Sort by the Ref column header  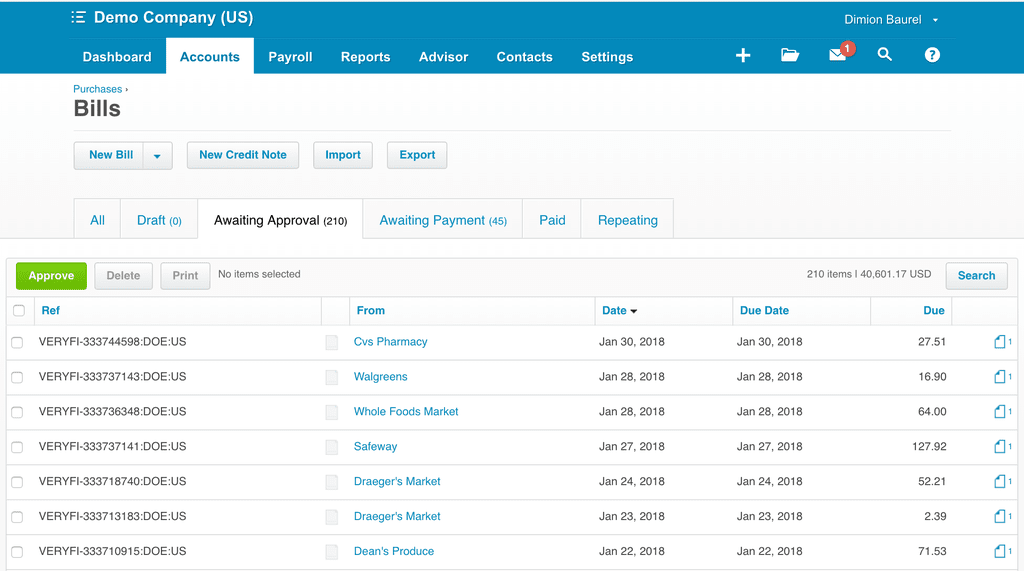tap(50, 310)
